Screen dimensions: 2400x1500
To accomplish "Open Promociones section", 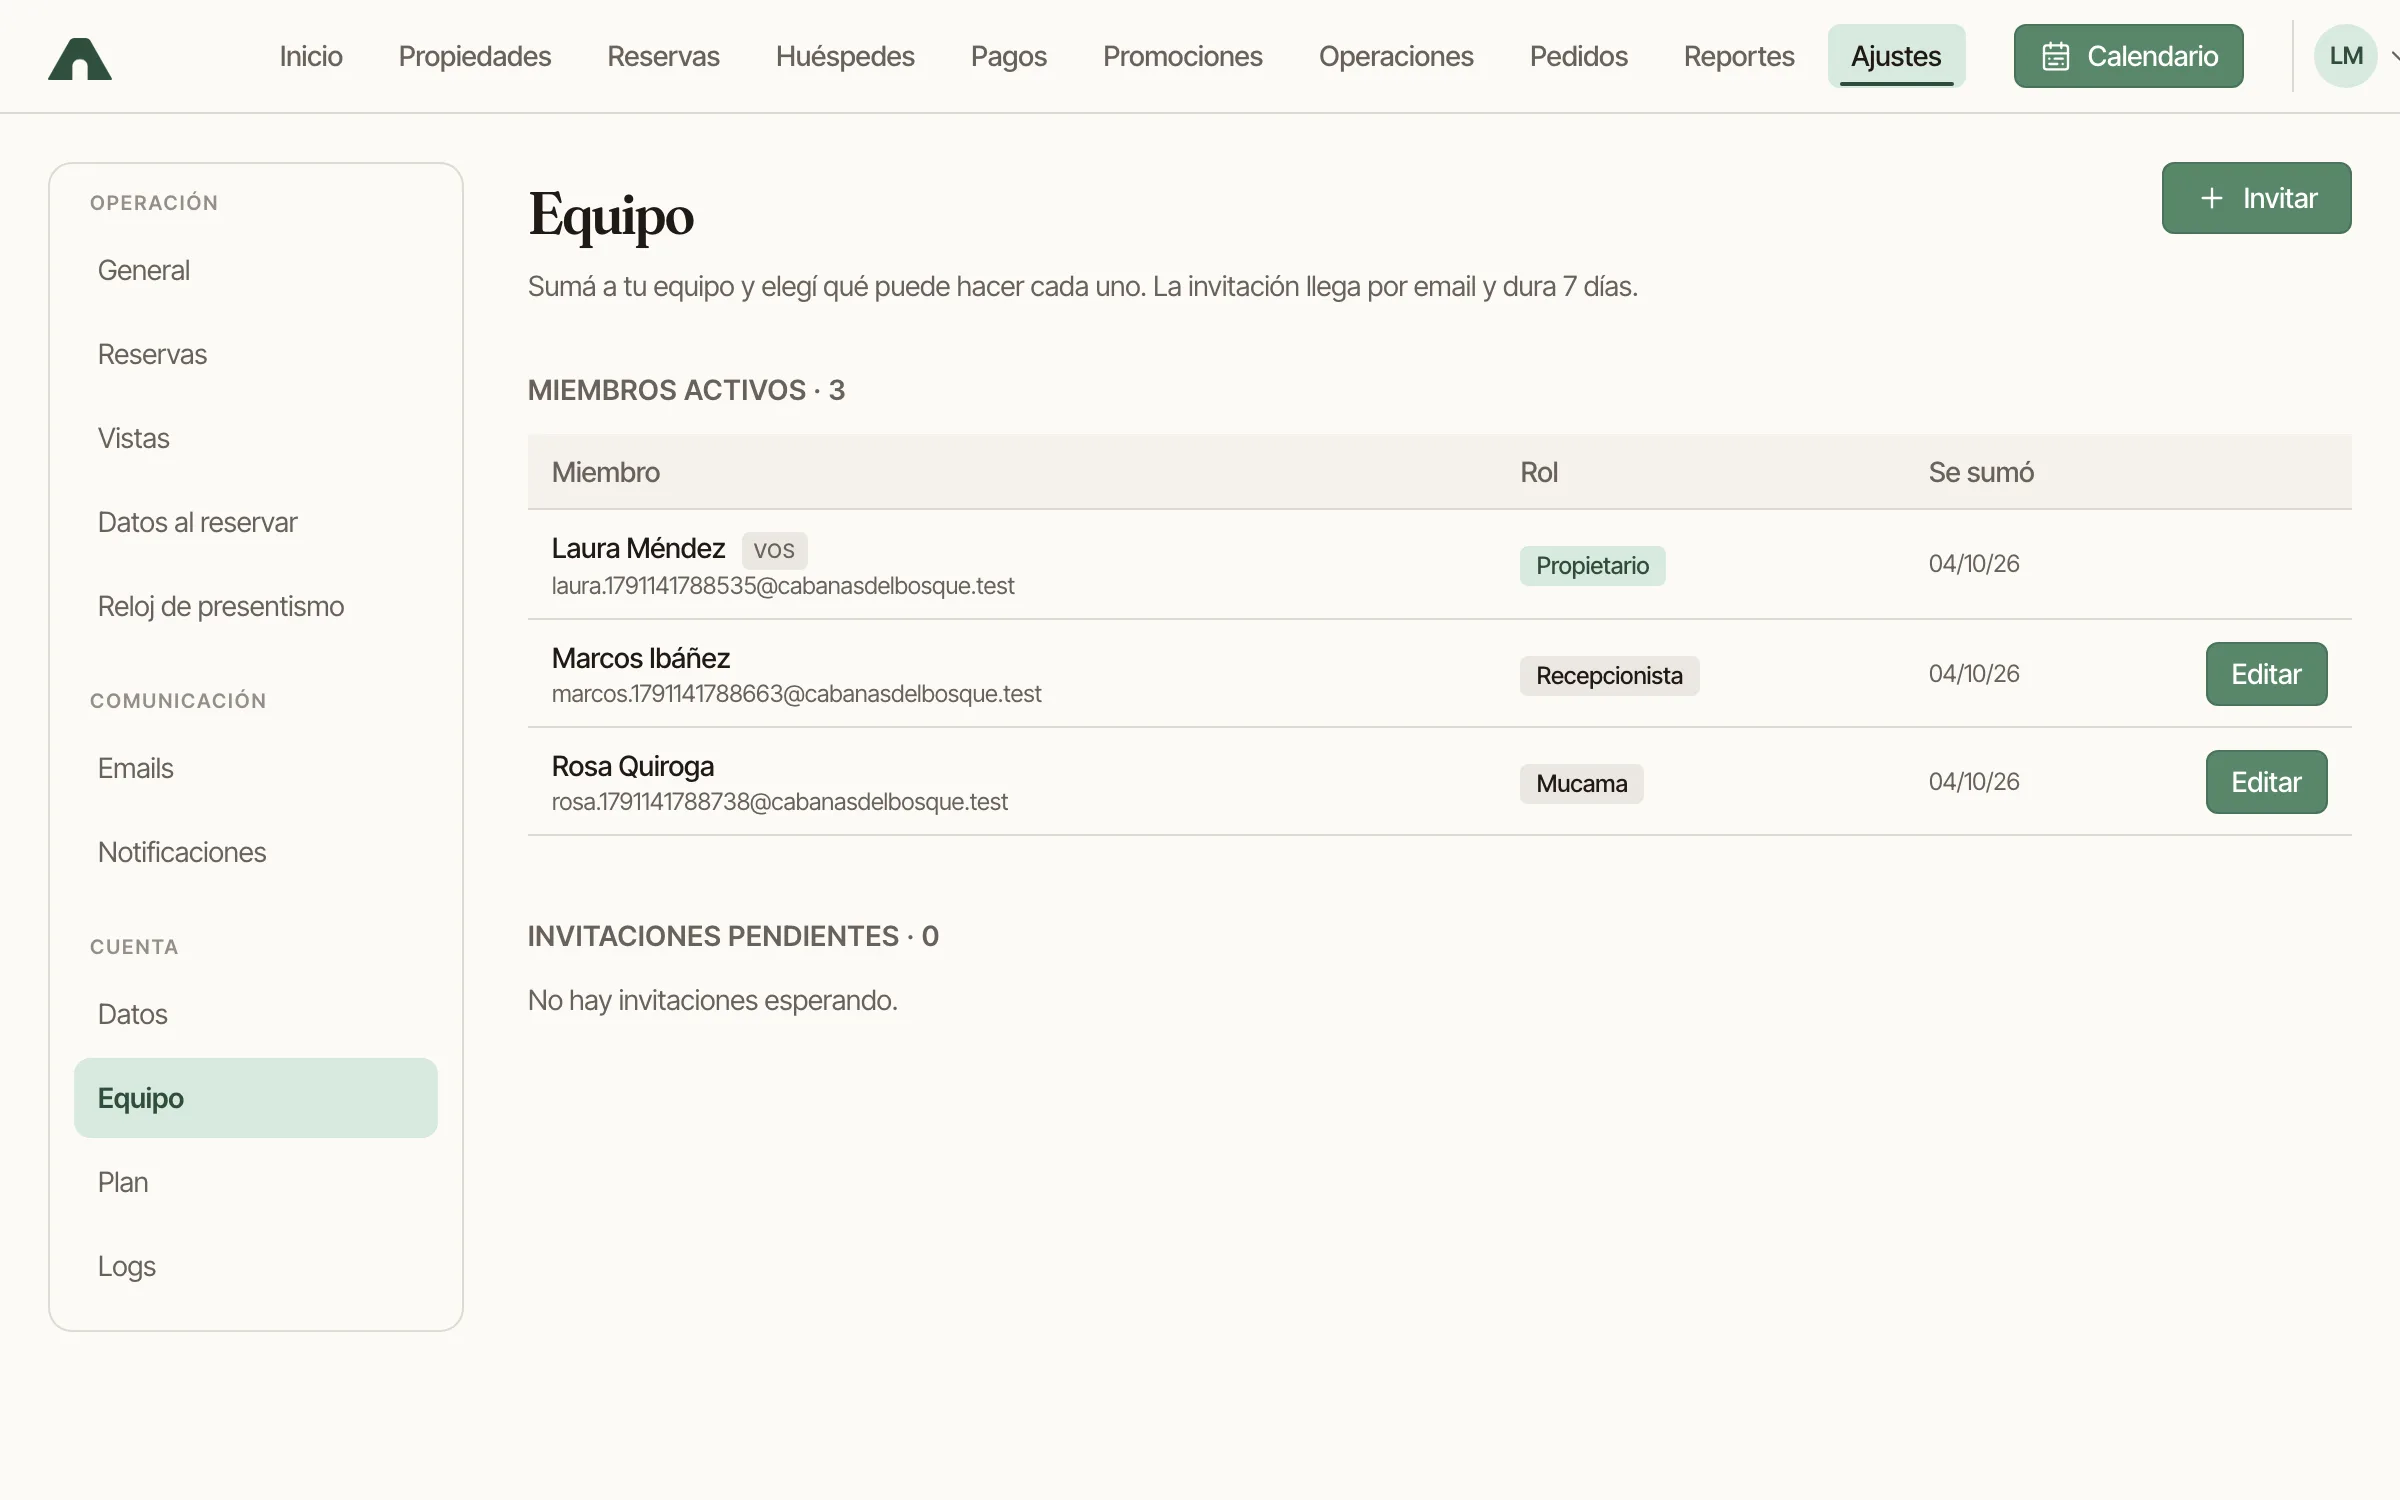I will tap(1183, 56).
